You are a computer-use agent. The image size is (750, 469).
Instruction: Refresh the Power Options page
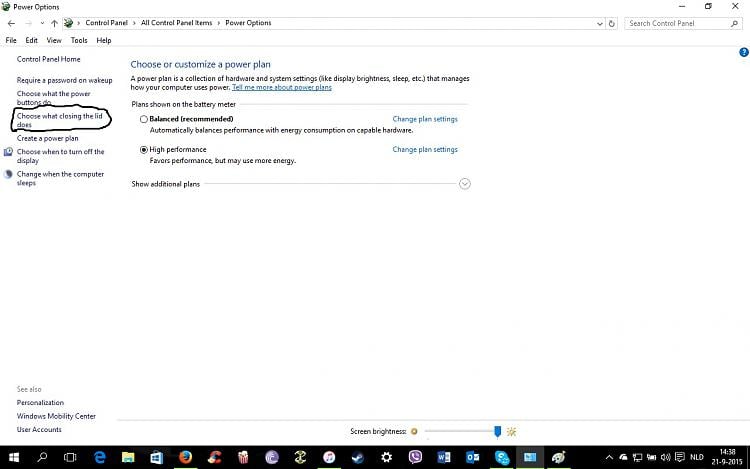click(612, 23)
